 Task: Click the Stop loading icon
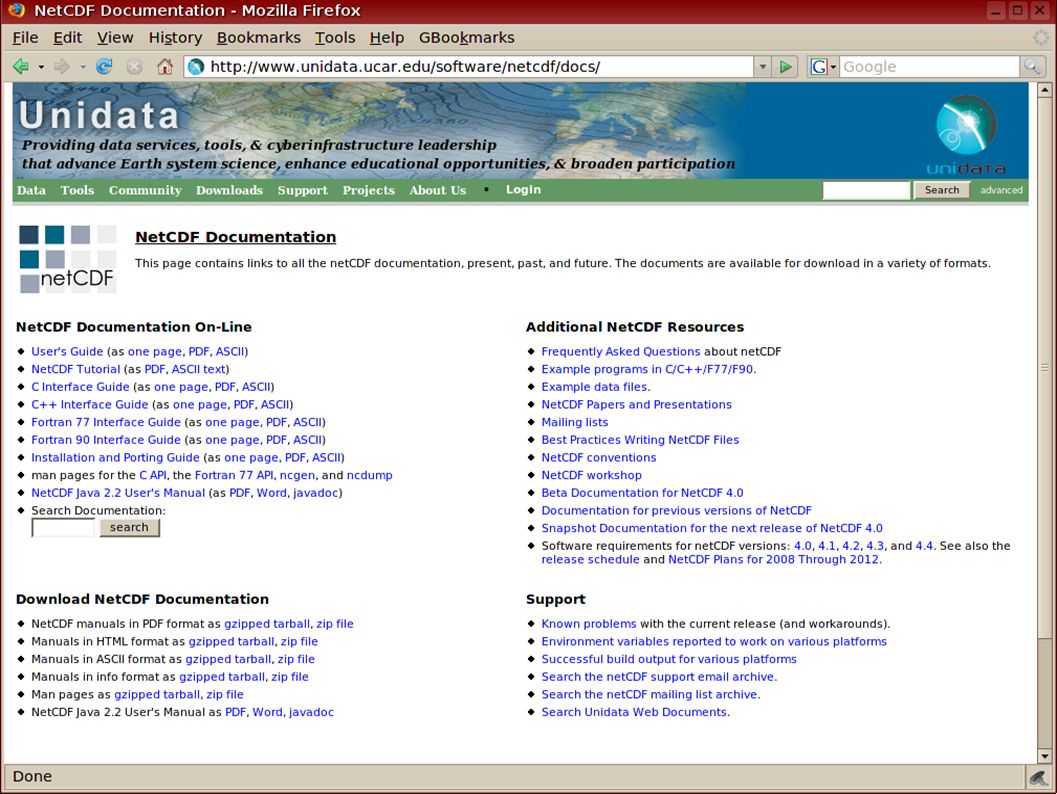135,66
